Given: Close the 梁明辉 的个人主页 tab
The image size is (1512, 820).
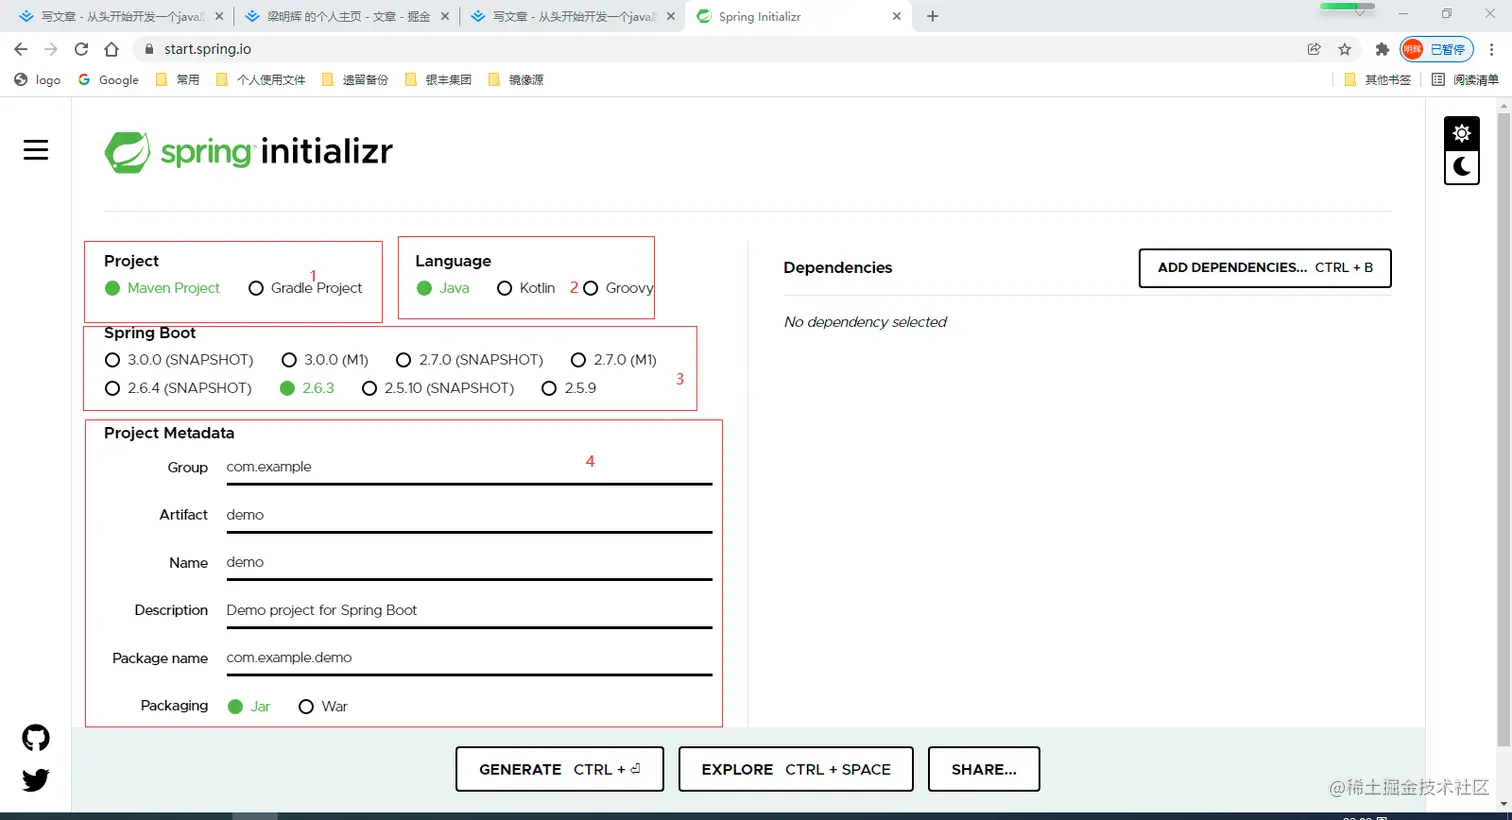Looking at the screenshot, I should pyautogui.click(x=445, y=17).
